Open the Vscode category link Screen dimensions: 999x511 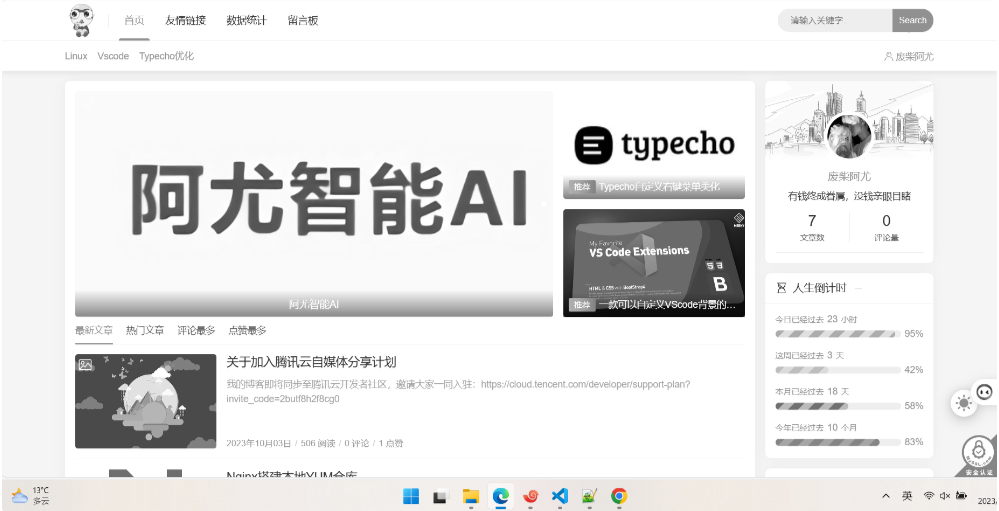click(x=113, y=56)
